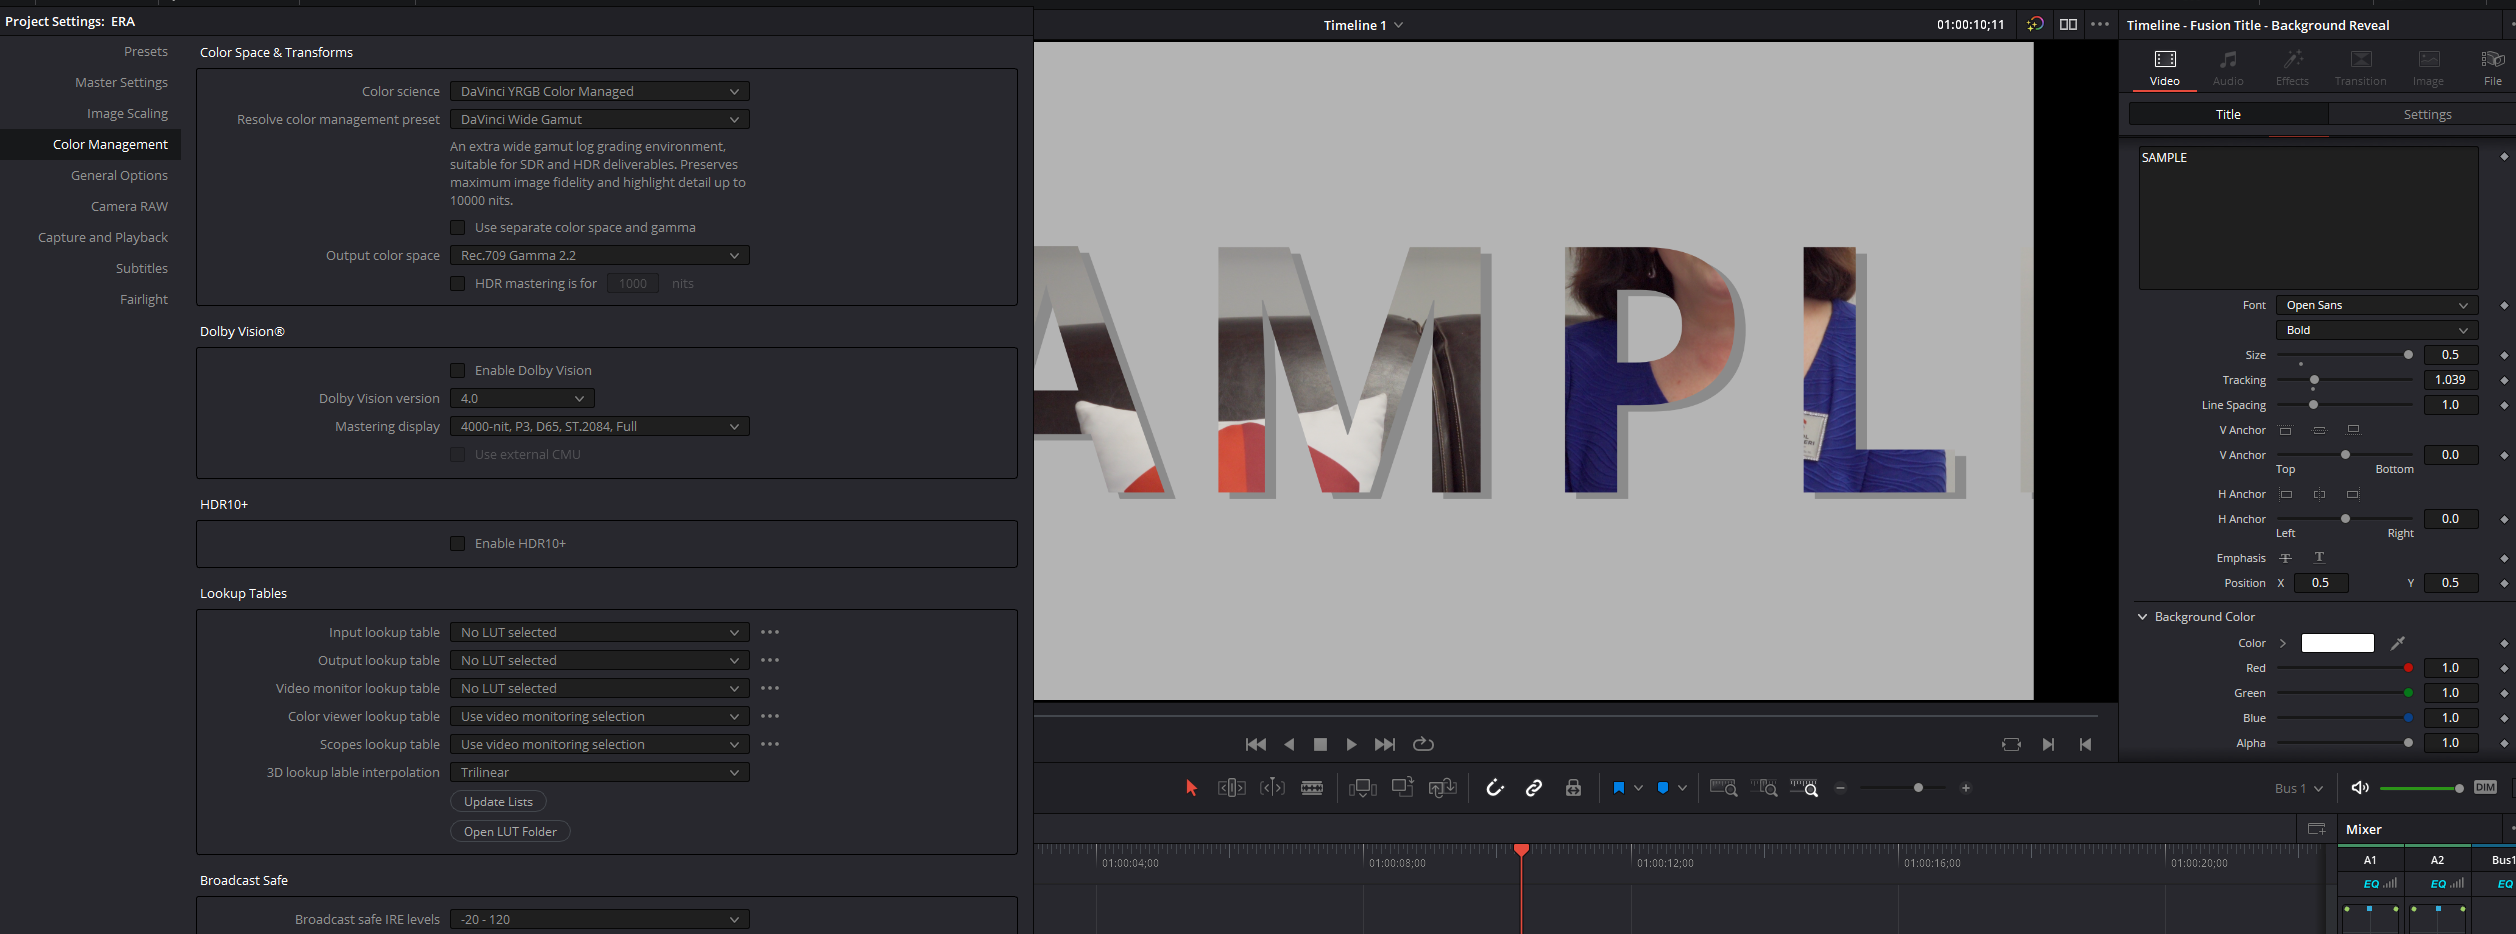Viewport: 2516px width, 934px height.
Task: Click the replace clip icon
Action: point(1442,788)
